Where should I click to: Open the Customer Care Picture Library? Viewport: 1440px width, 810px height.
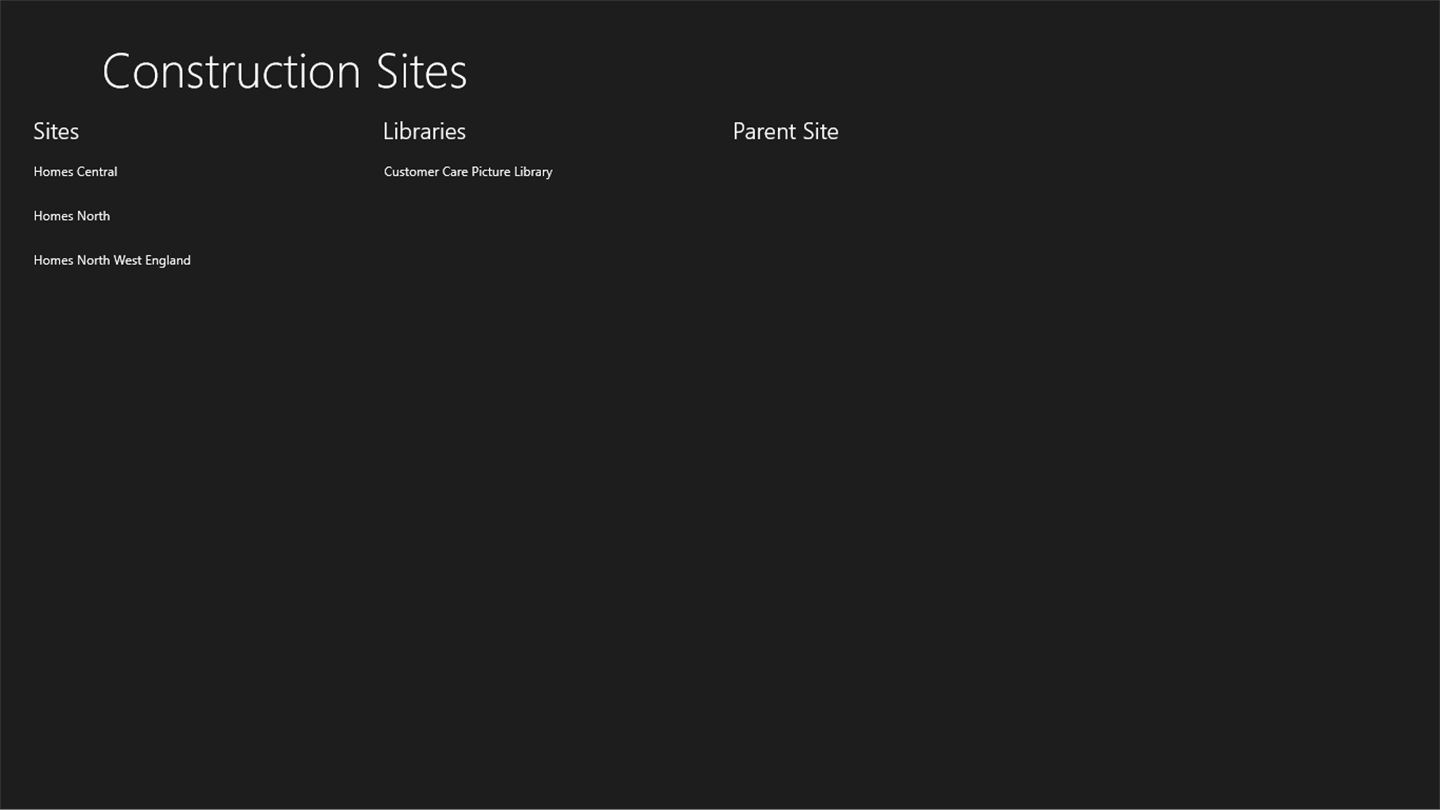pyautogui.click(x=467, y=172)
